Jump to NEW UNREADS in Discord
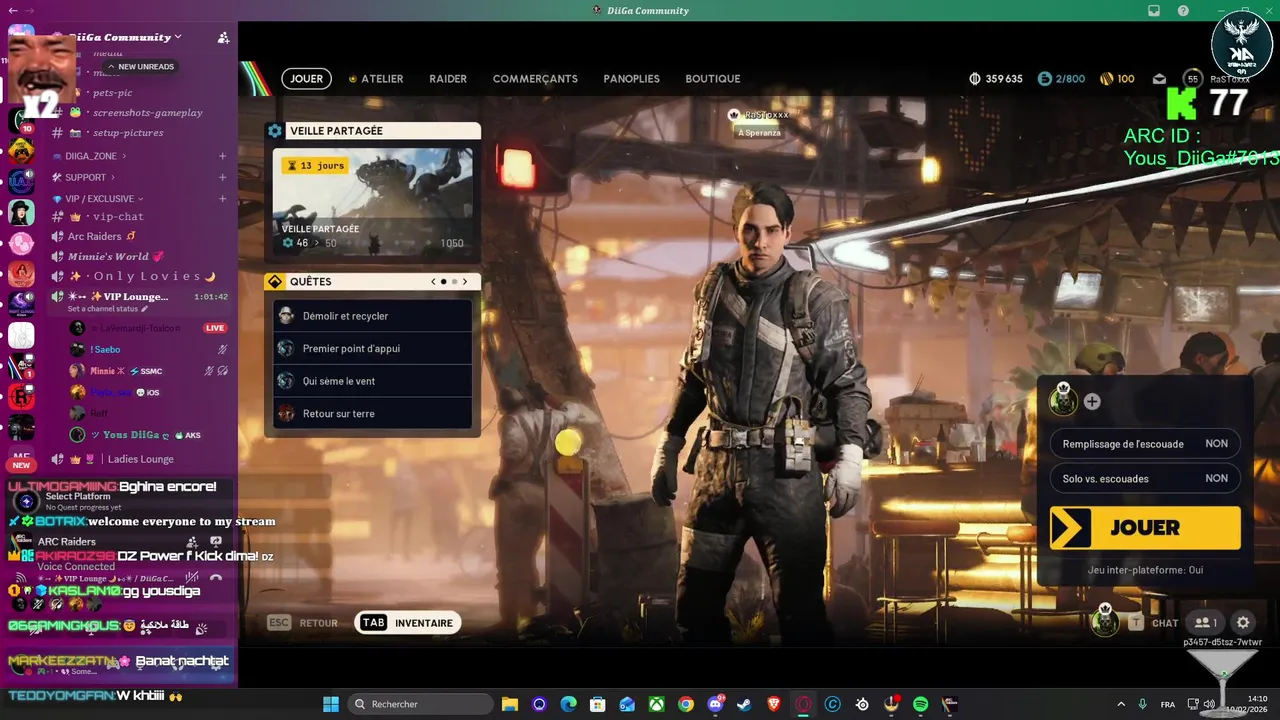The height and width of the screenshot is (720, 1280). point(140,67)
